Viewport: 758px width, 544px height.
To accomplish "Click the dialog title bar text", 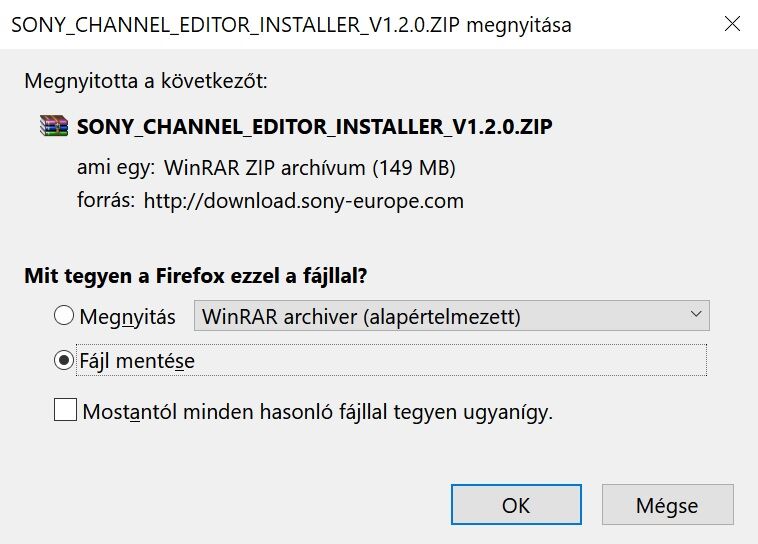I will [x=290, y=25].
